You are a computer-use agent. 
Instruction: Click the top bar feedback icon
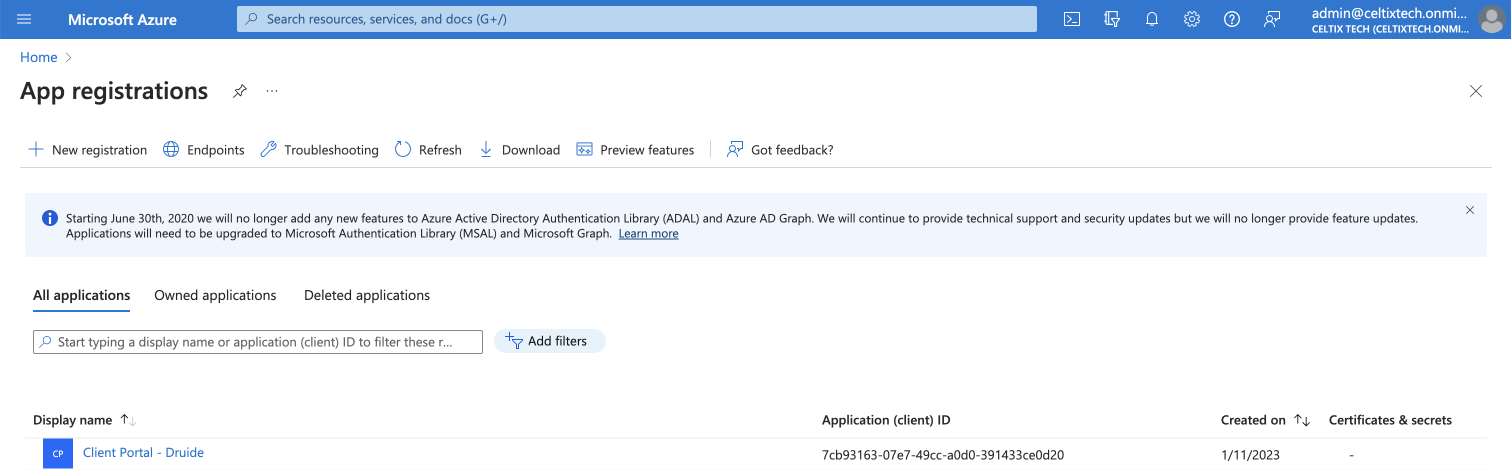(1271, 19)
